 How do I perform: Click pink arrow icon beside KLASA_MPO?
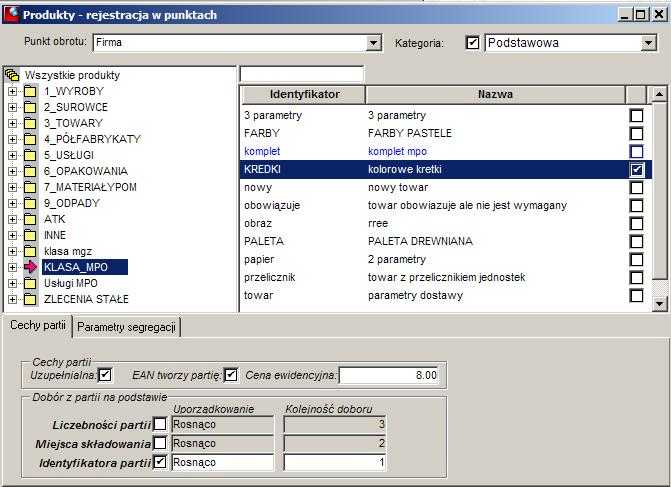pyautogui.click(x=31, y=267)
